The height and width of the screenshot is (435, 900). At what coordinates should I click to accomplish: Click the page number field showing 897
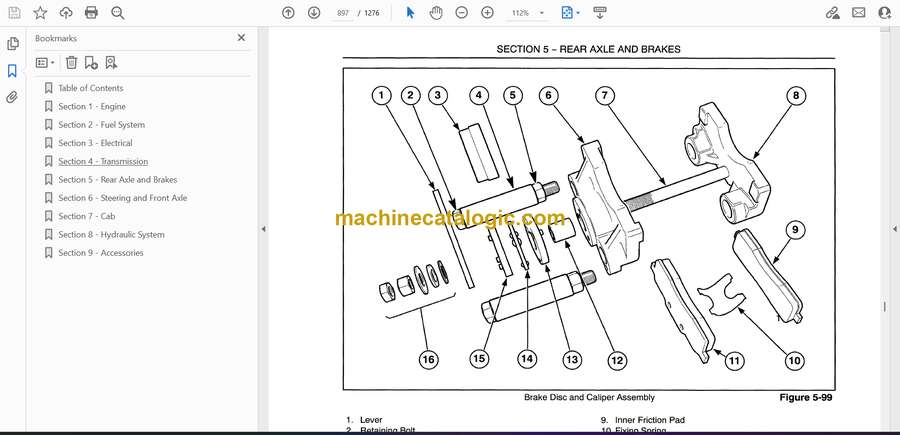click(x=343, y=13)
